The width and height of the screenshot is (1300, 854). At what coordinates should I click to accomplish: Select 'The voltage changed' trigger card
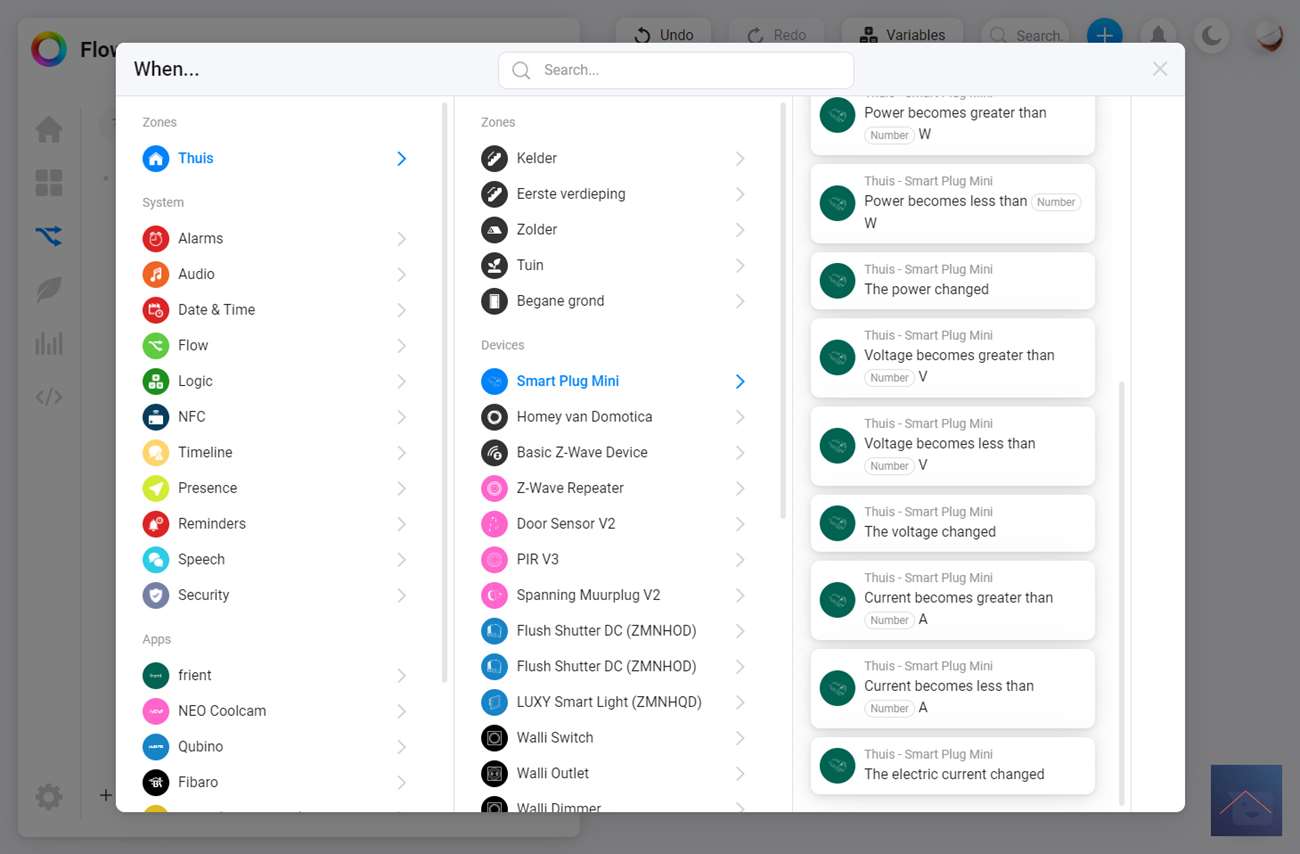(x=952, y=523)
